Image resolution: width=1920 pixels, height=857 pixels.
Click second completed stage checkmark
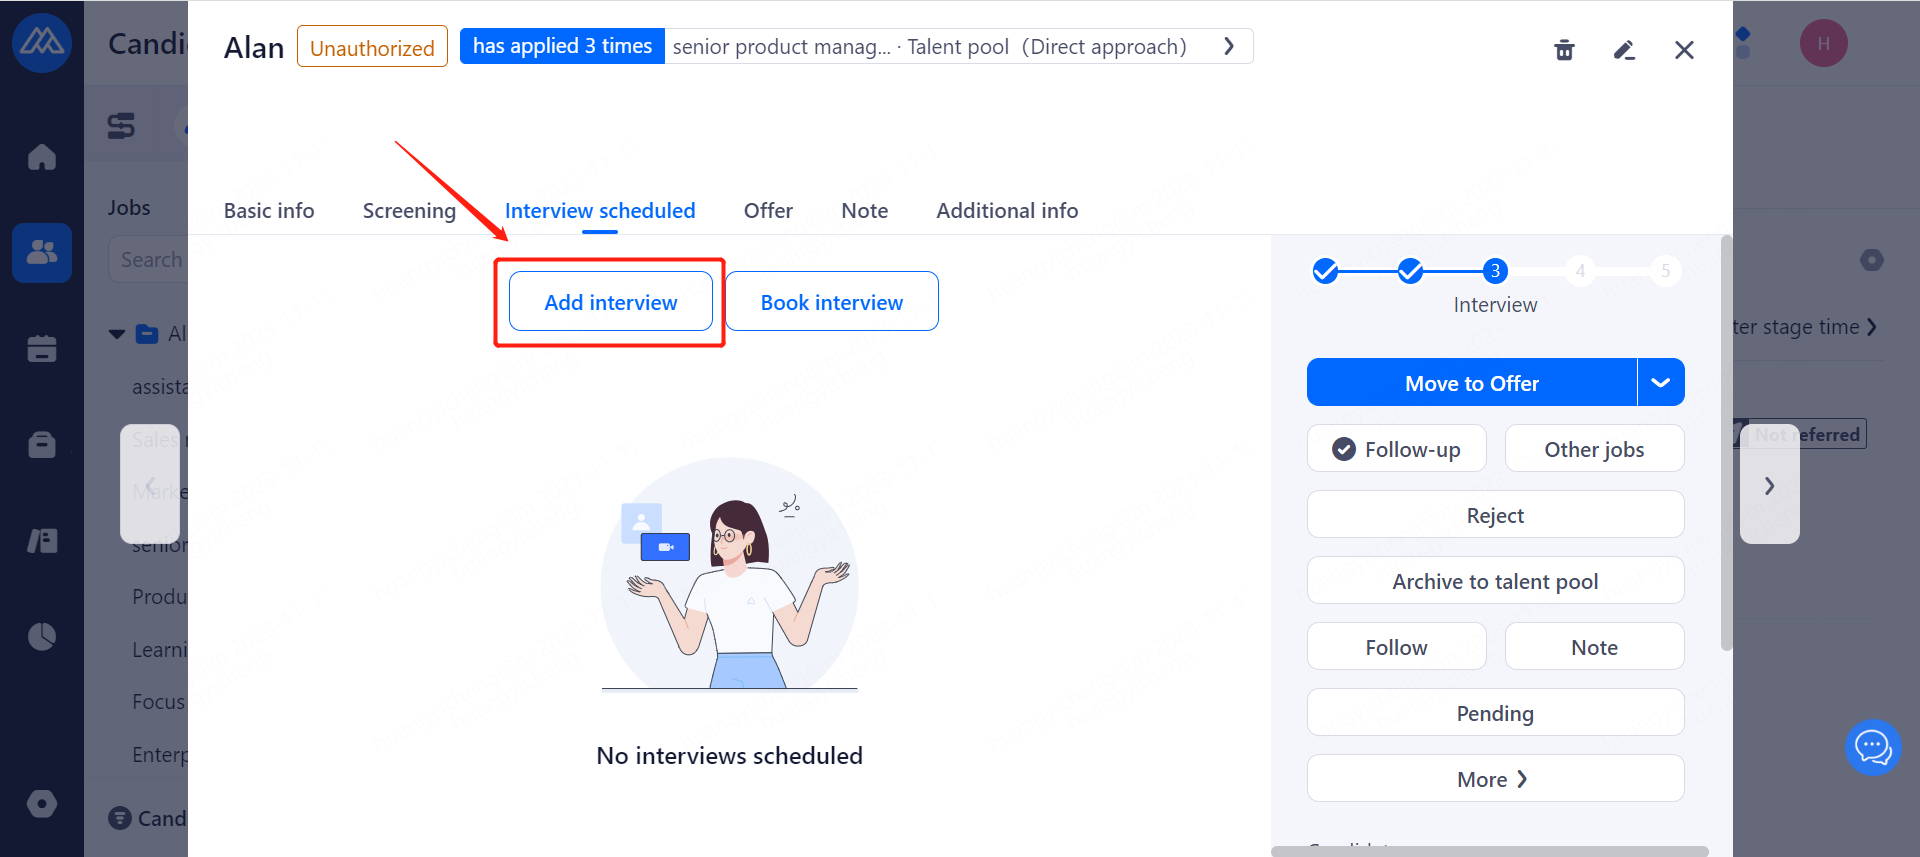(1410, 270)
